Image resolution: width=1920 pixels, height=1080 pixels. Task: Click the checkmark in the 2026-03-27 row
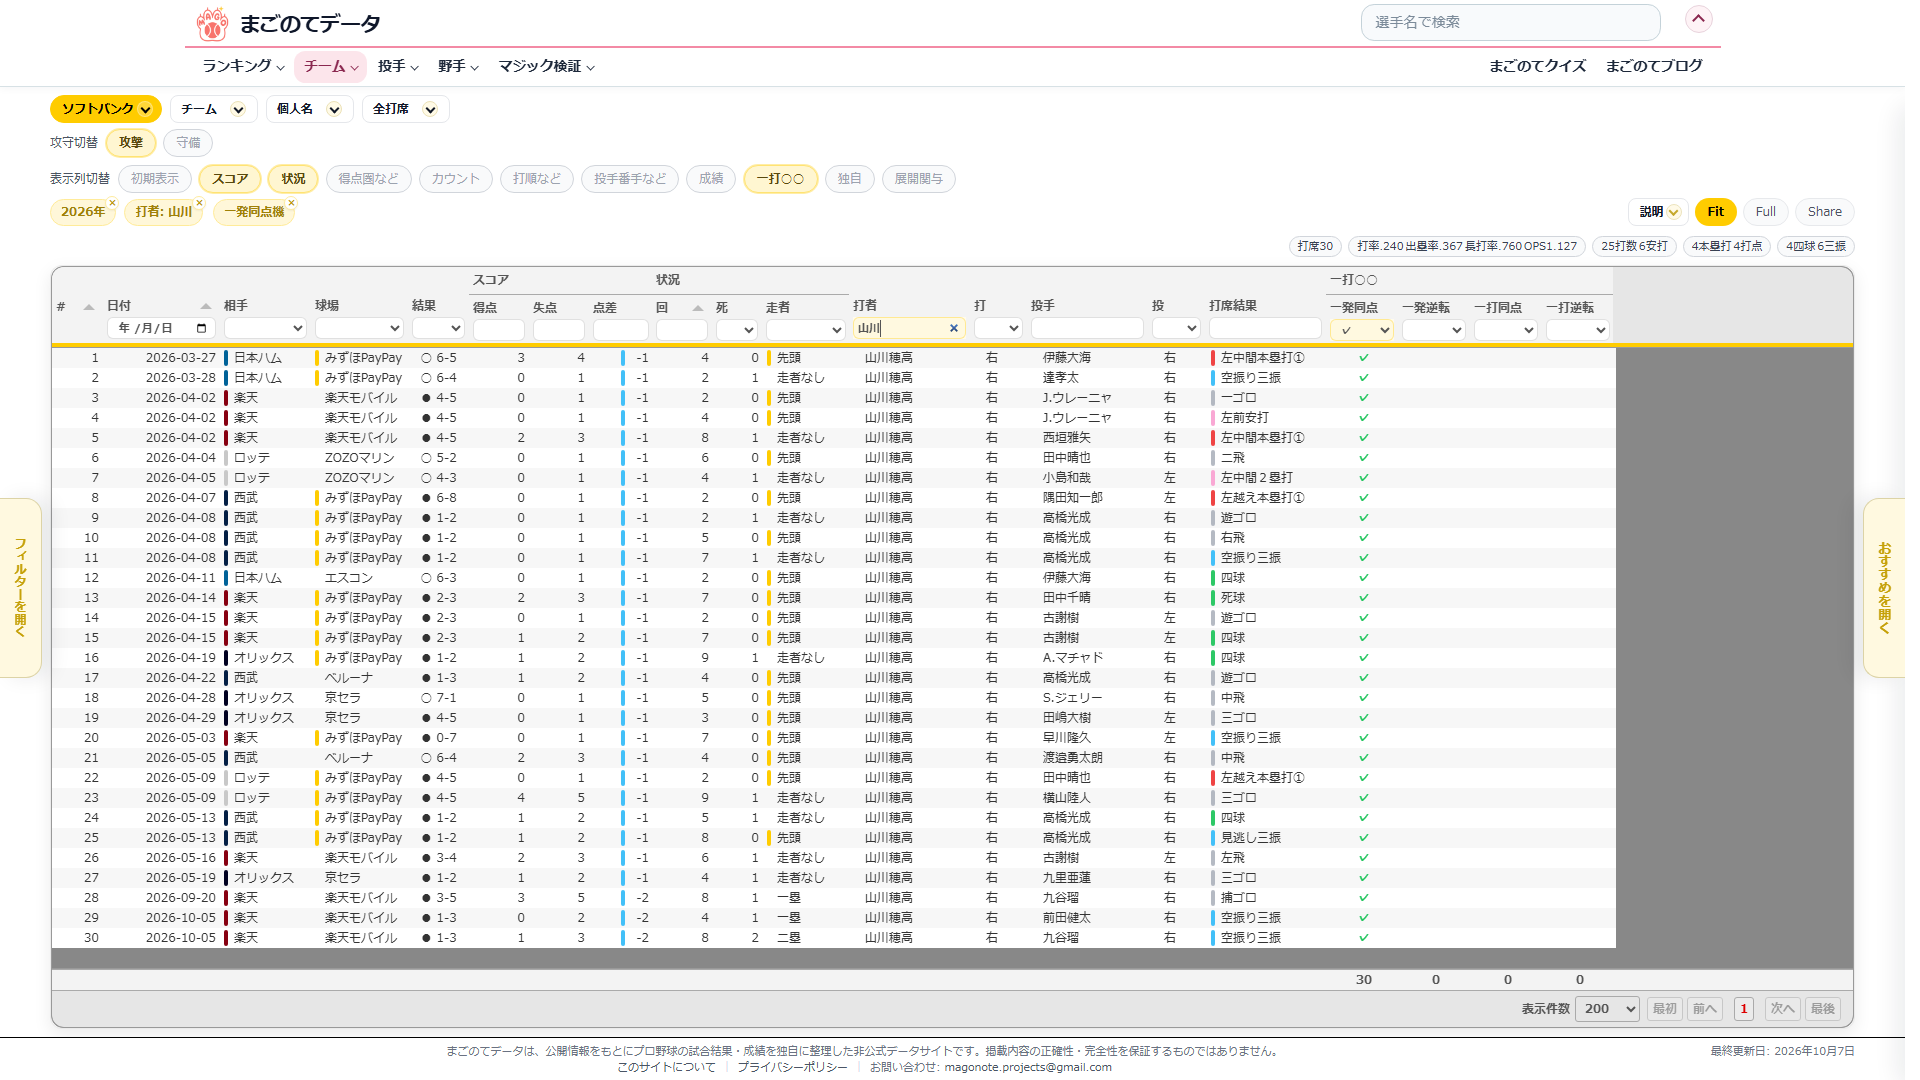1363,358
